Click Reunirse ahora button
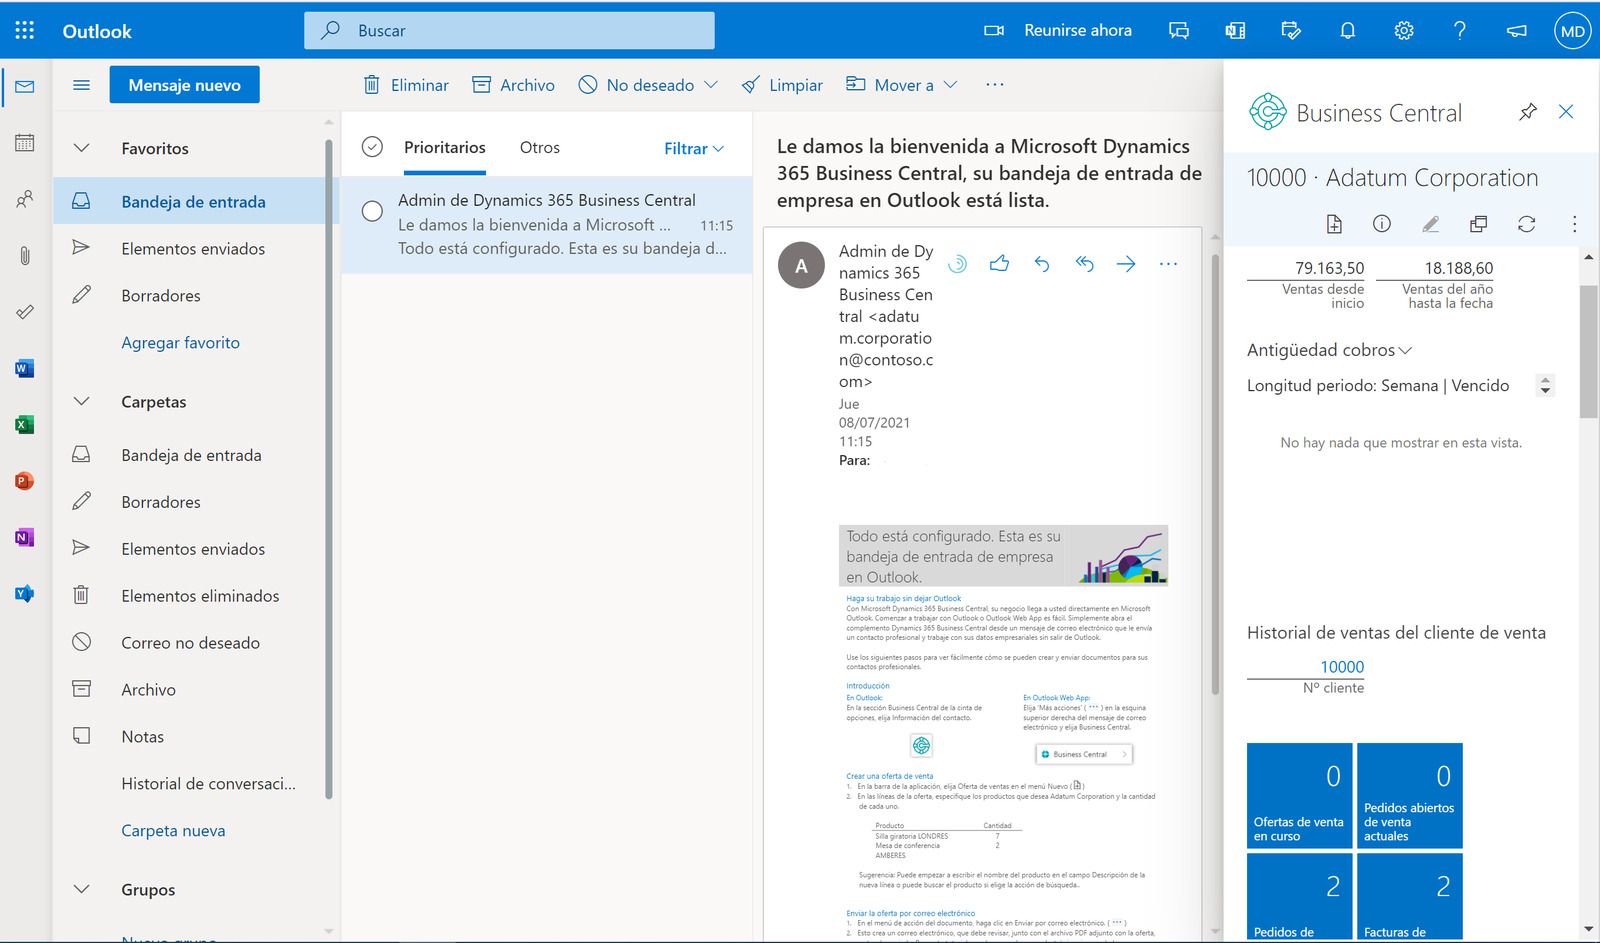Screen dimensions: 1600x943 coord(1058,30)
